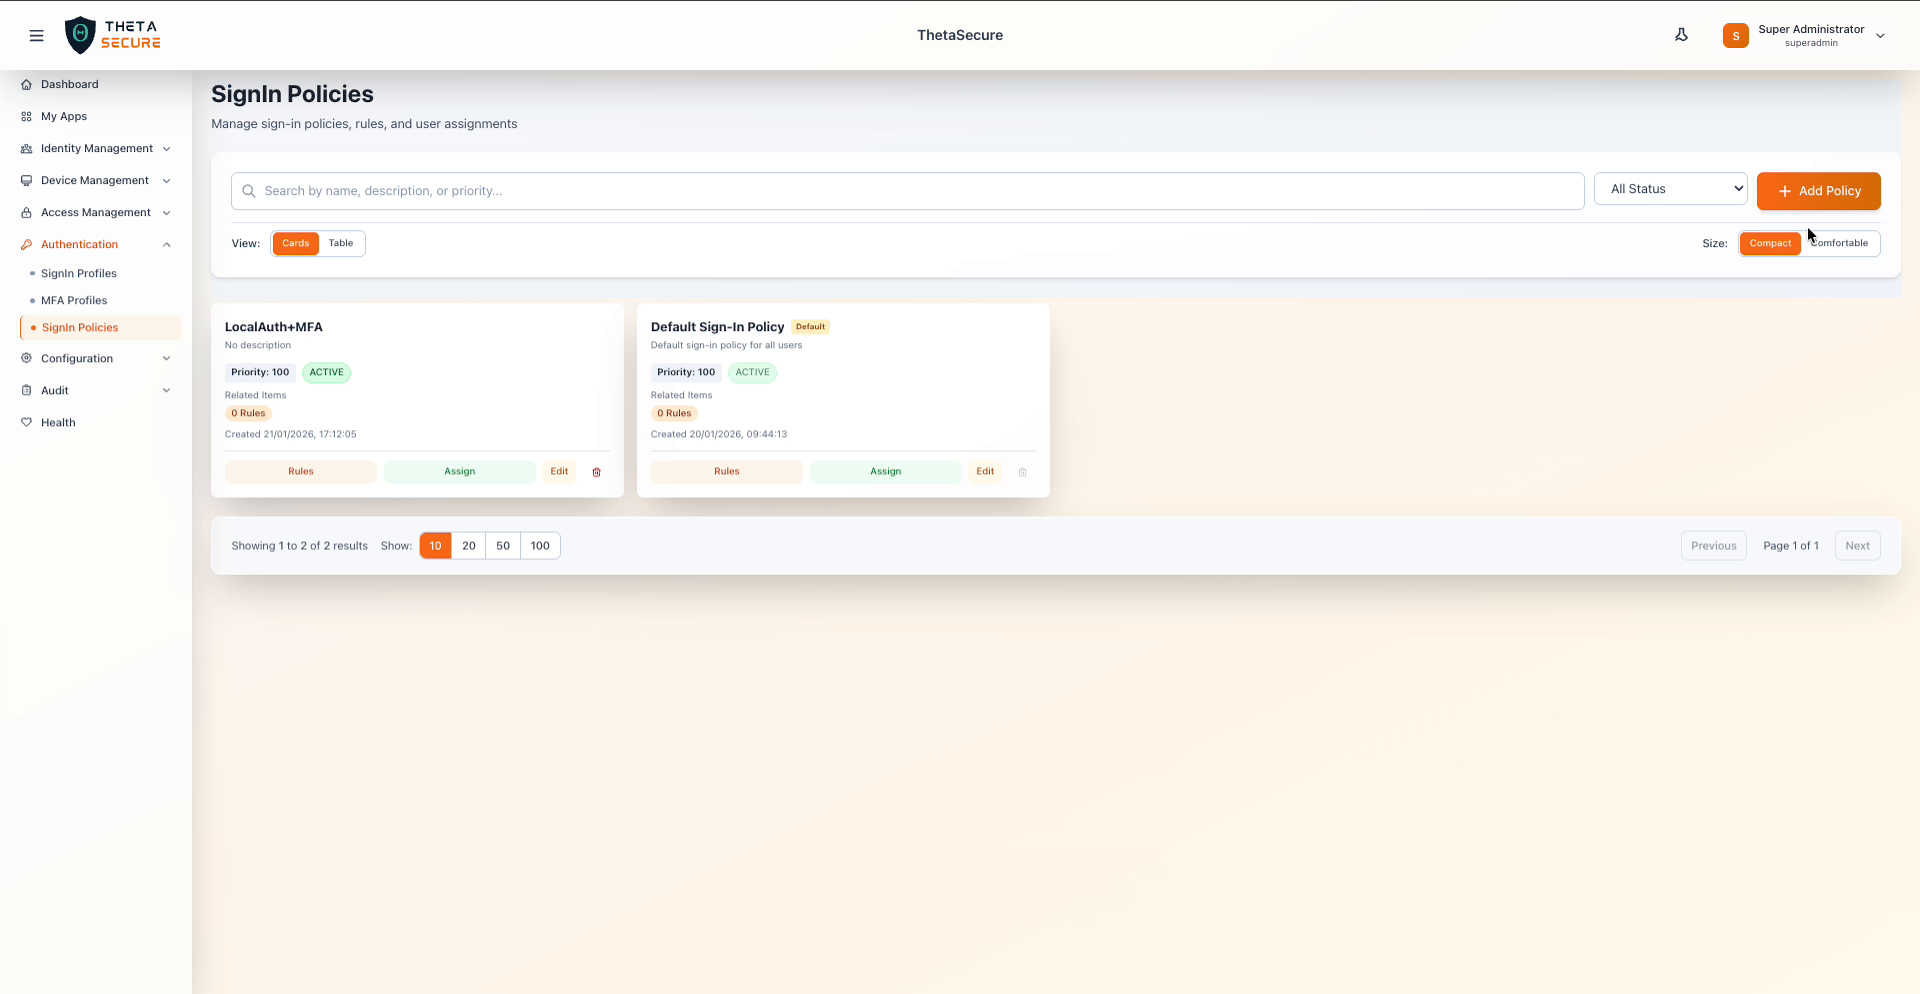Click the Authentication key icon
The width and height of the screenshot is (1920, 994).
tap(26, 244)
